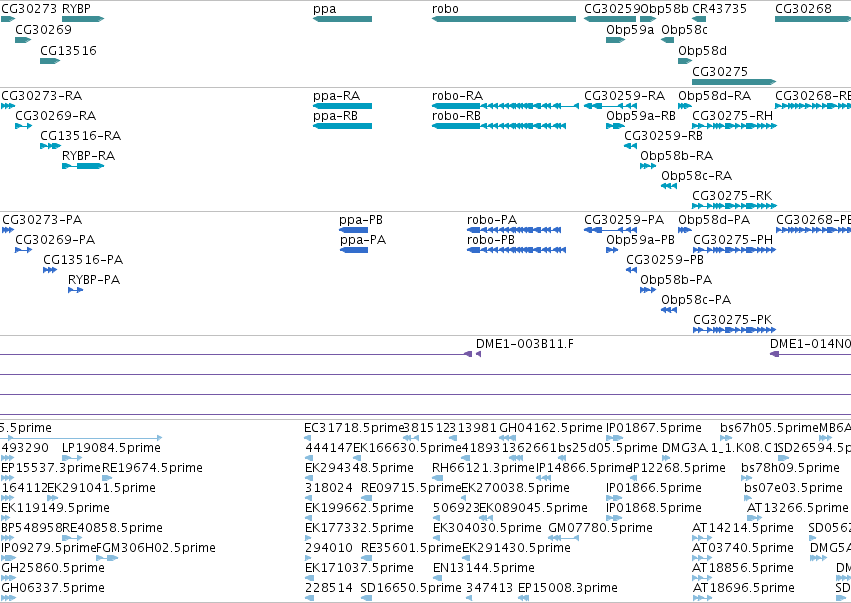This screenshot has width=851, height=603.
Task: Select the robo gene bar
Action: [504, 19]
